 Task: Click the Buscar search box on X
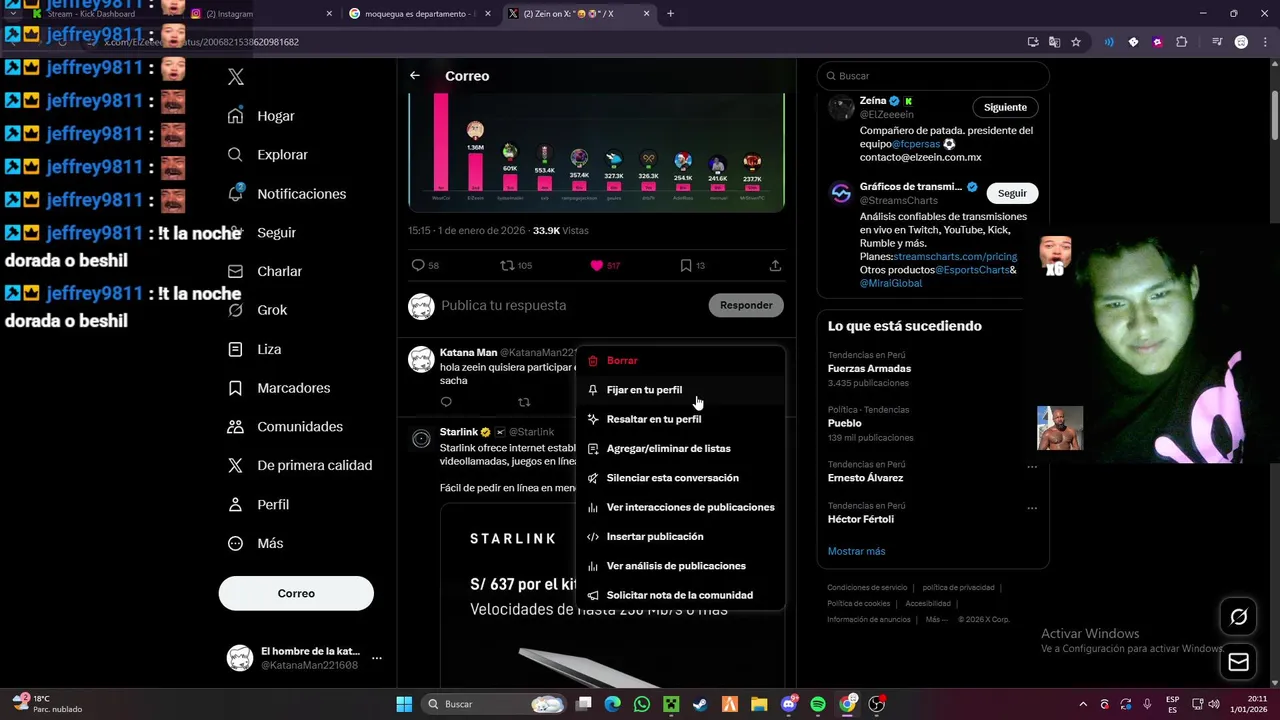point(933,76)
